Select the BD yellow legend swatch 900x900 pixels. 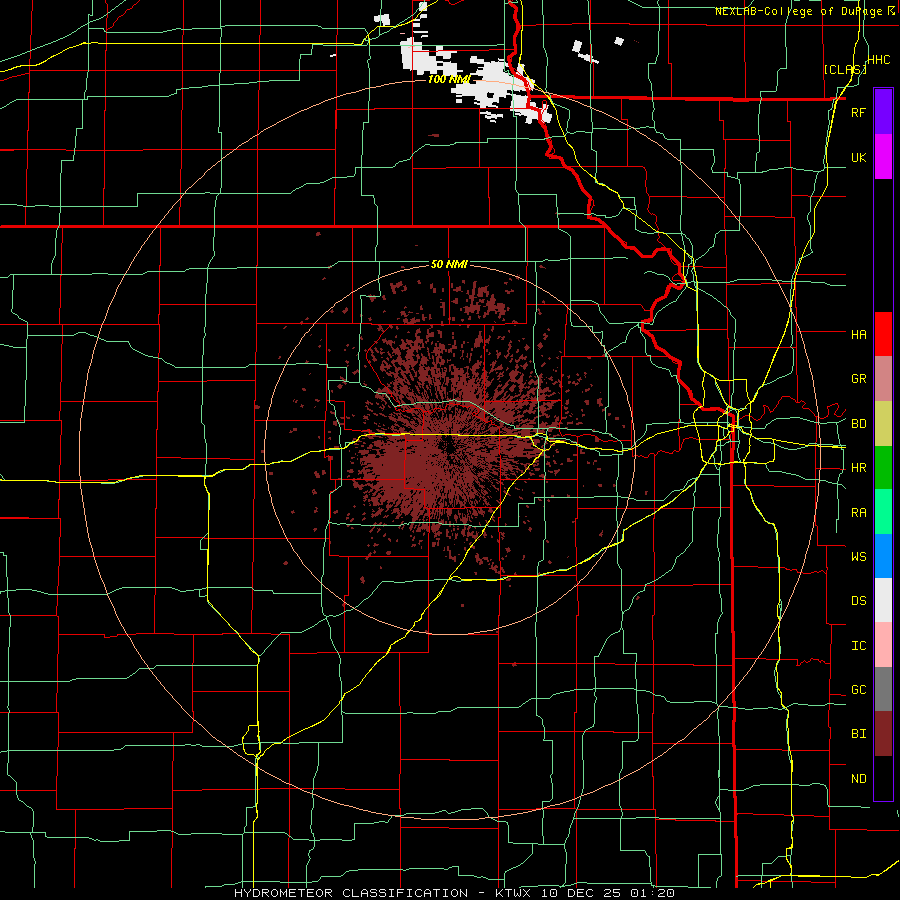click(883, 424)
